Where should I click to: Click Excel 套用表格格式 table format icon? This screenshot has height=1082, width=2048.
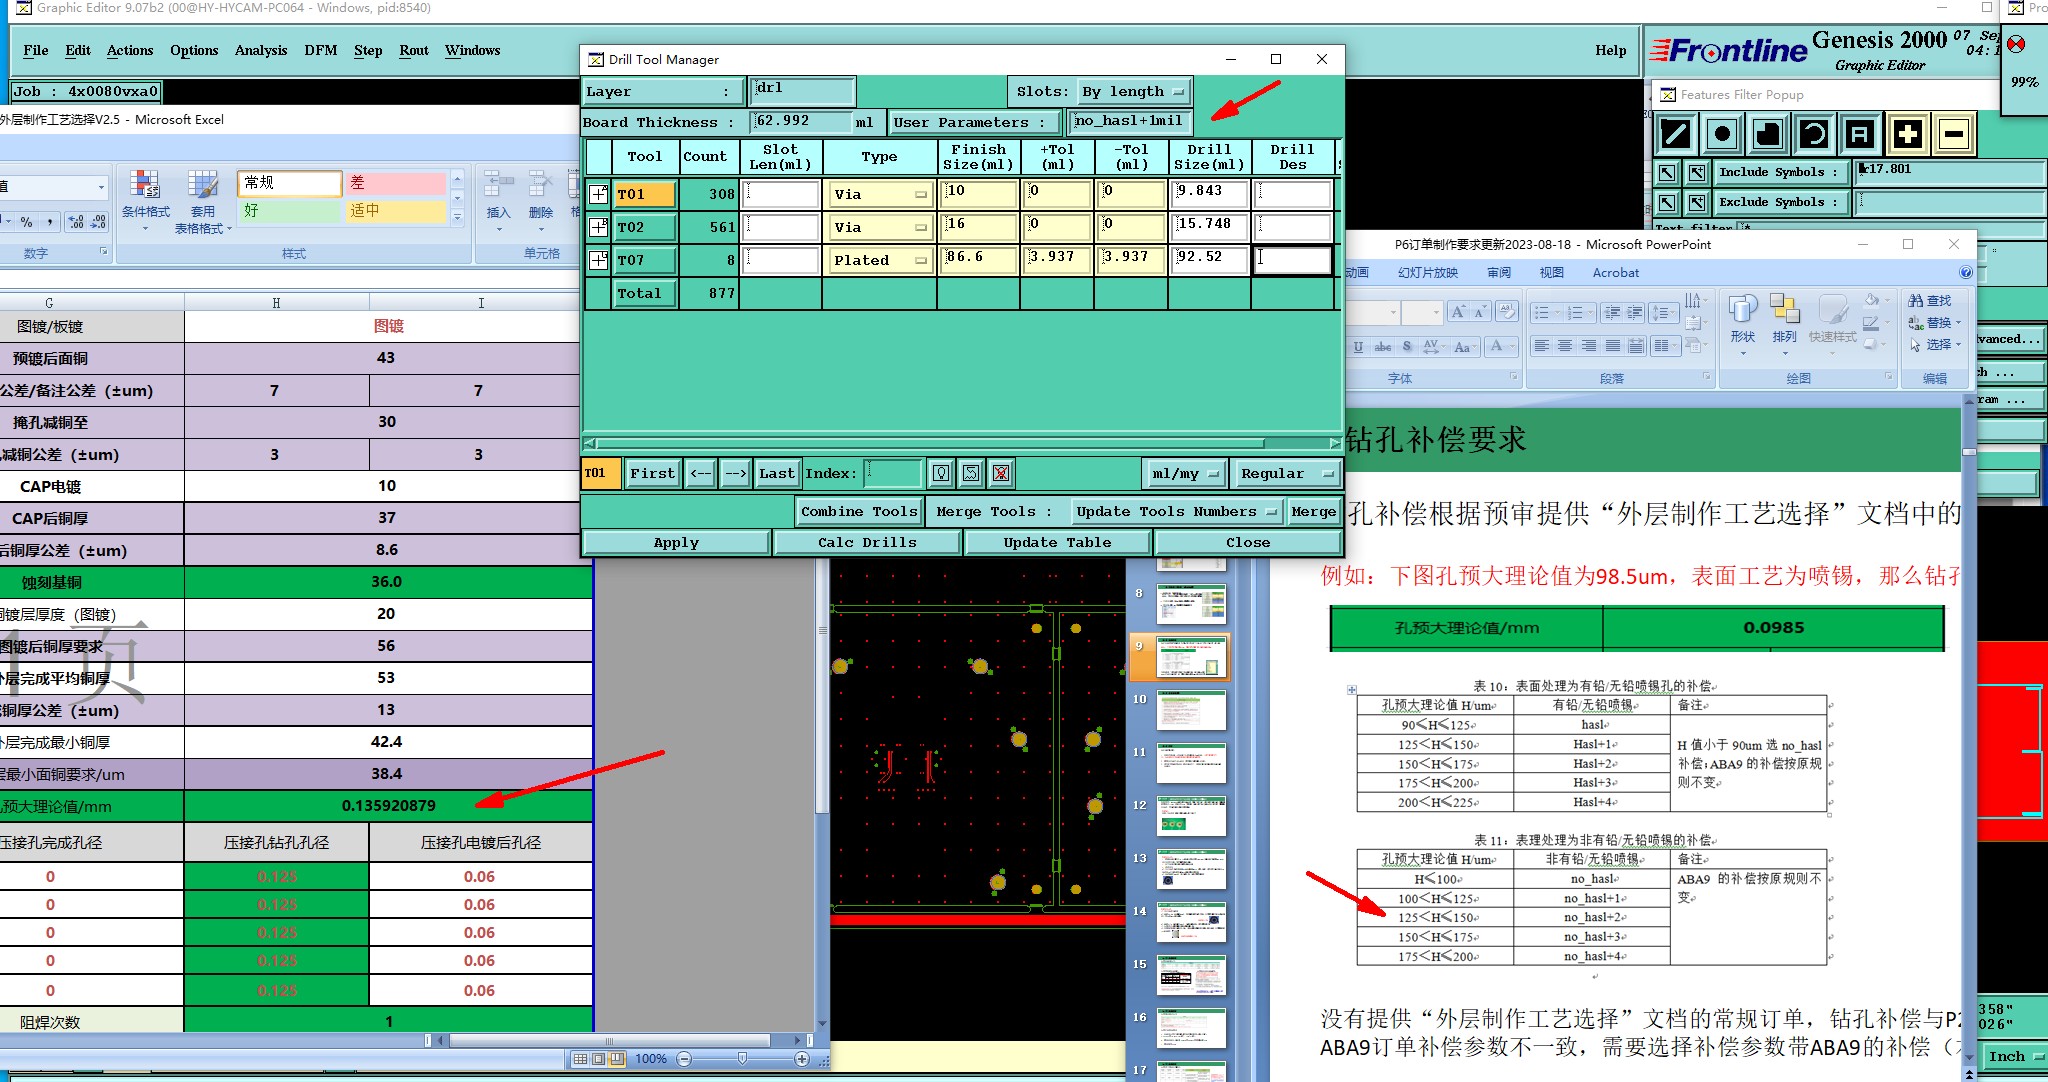coord(203,200)
